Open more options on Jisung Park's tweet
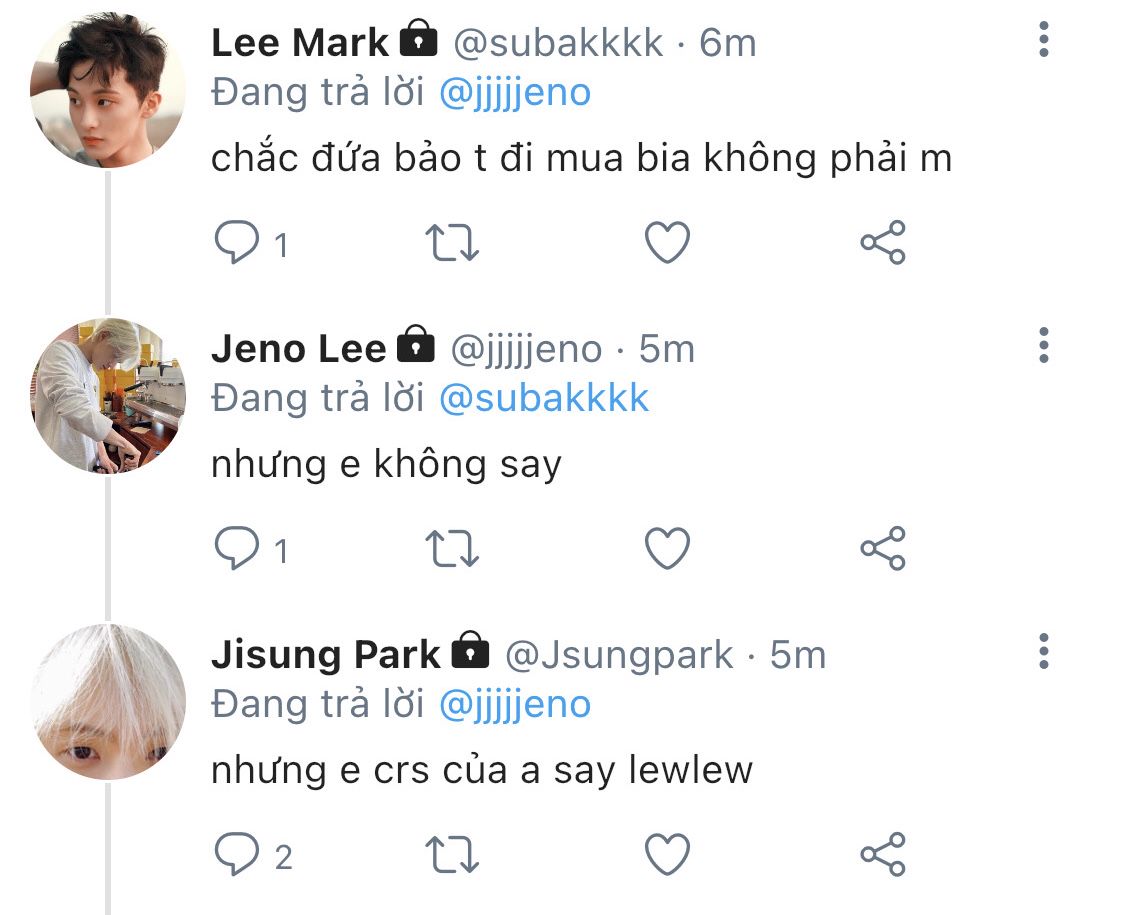The height and width of the screenshot is (915, 1125). 1044,651
